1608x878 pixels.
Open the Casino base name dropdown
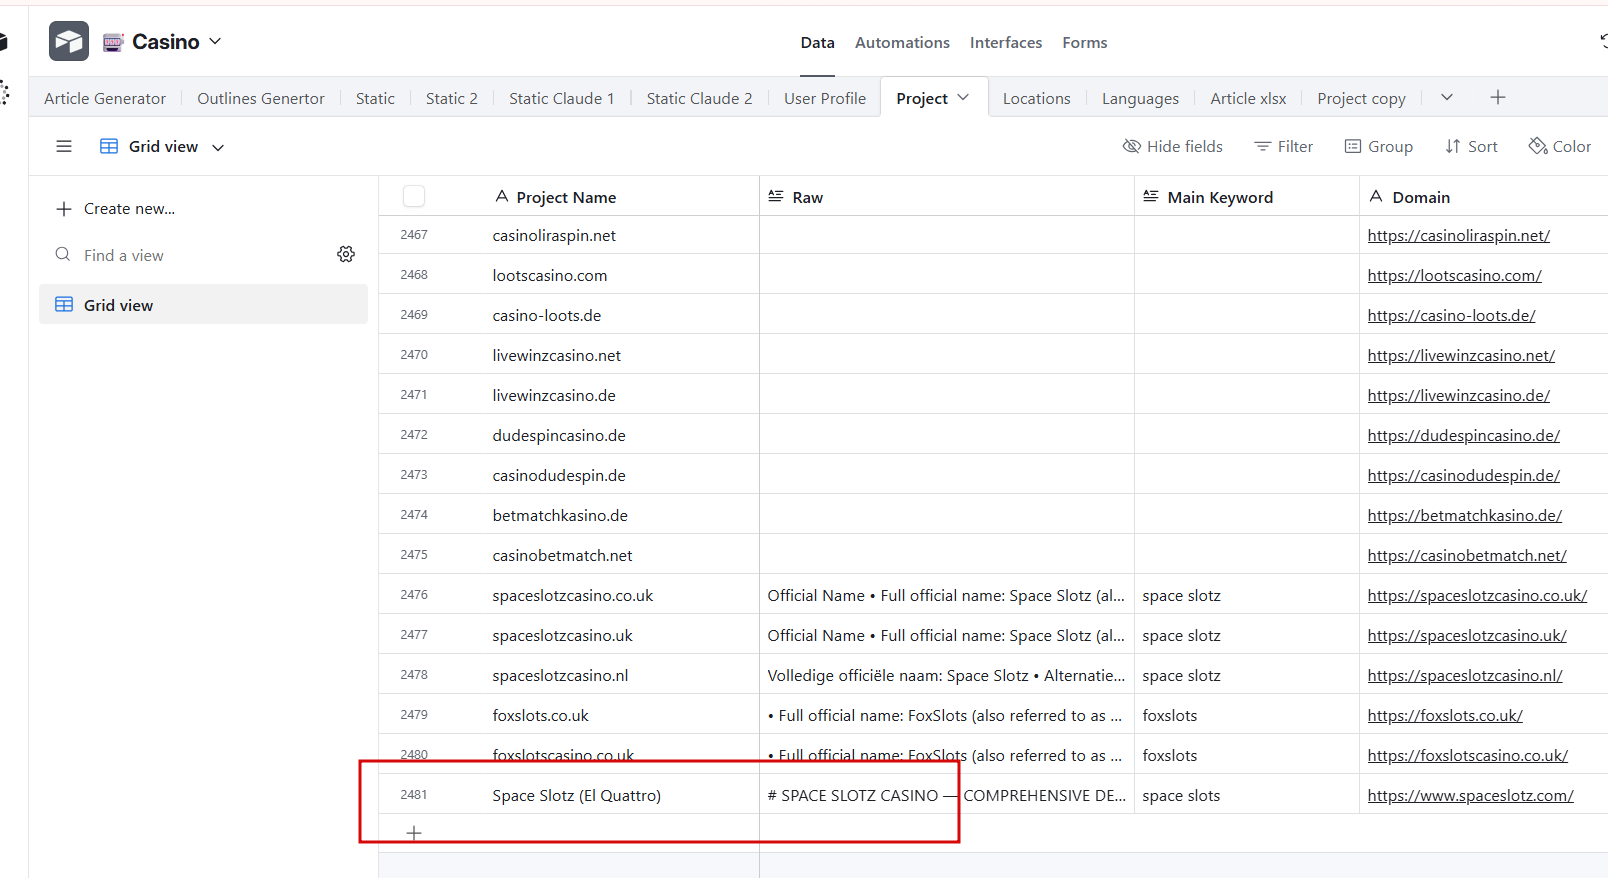pos(162,42)
